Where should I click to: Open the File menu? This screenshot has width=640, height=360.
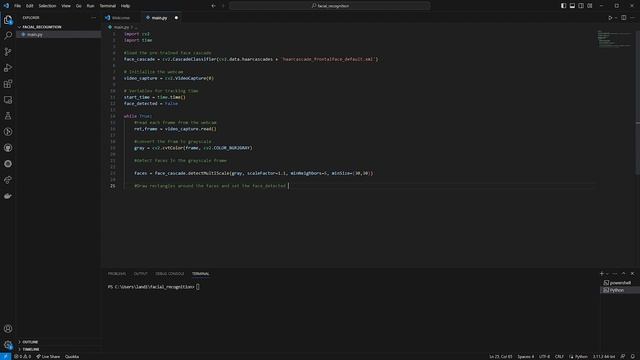(x=17, y=6)
